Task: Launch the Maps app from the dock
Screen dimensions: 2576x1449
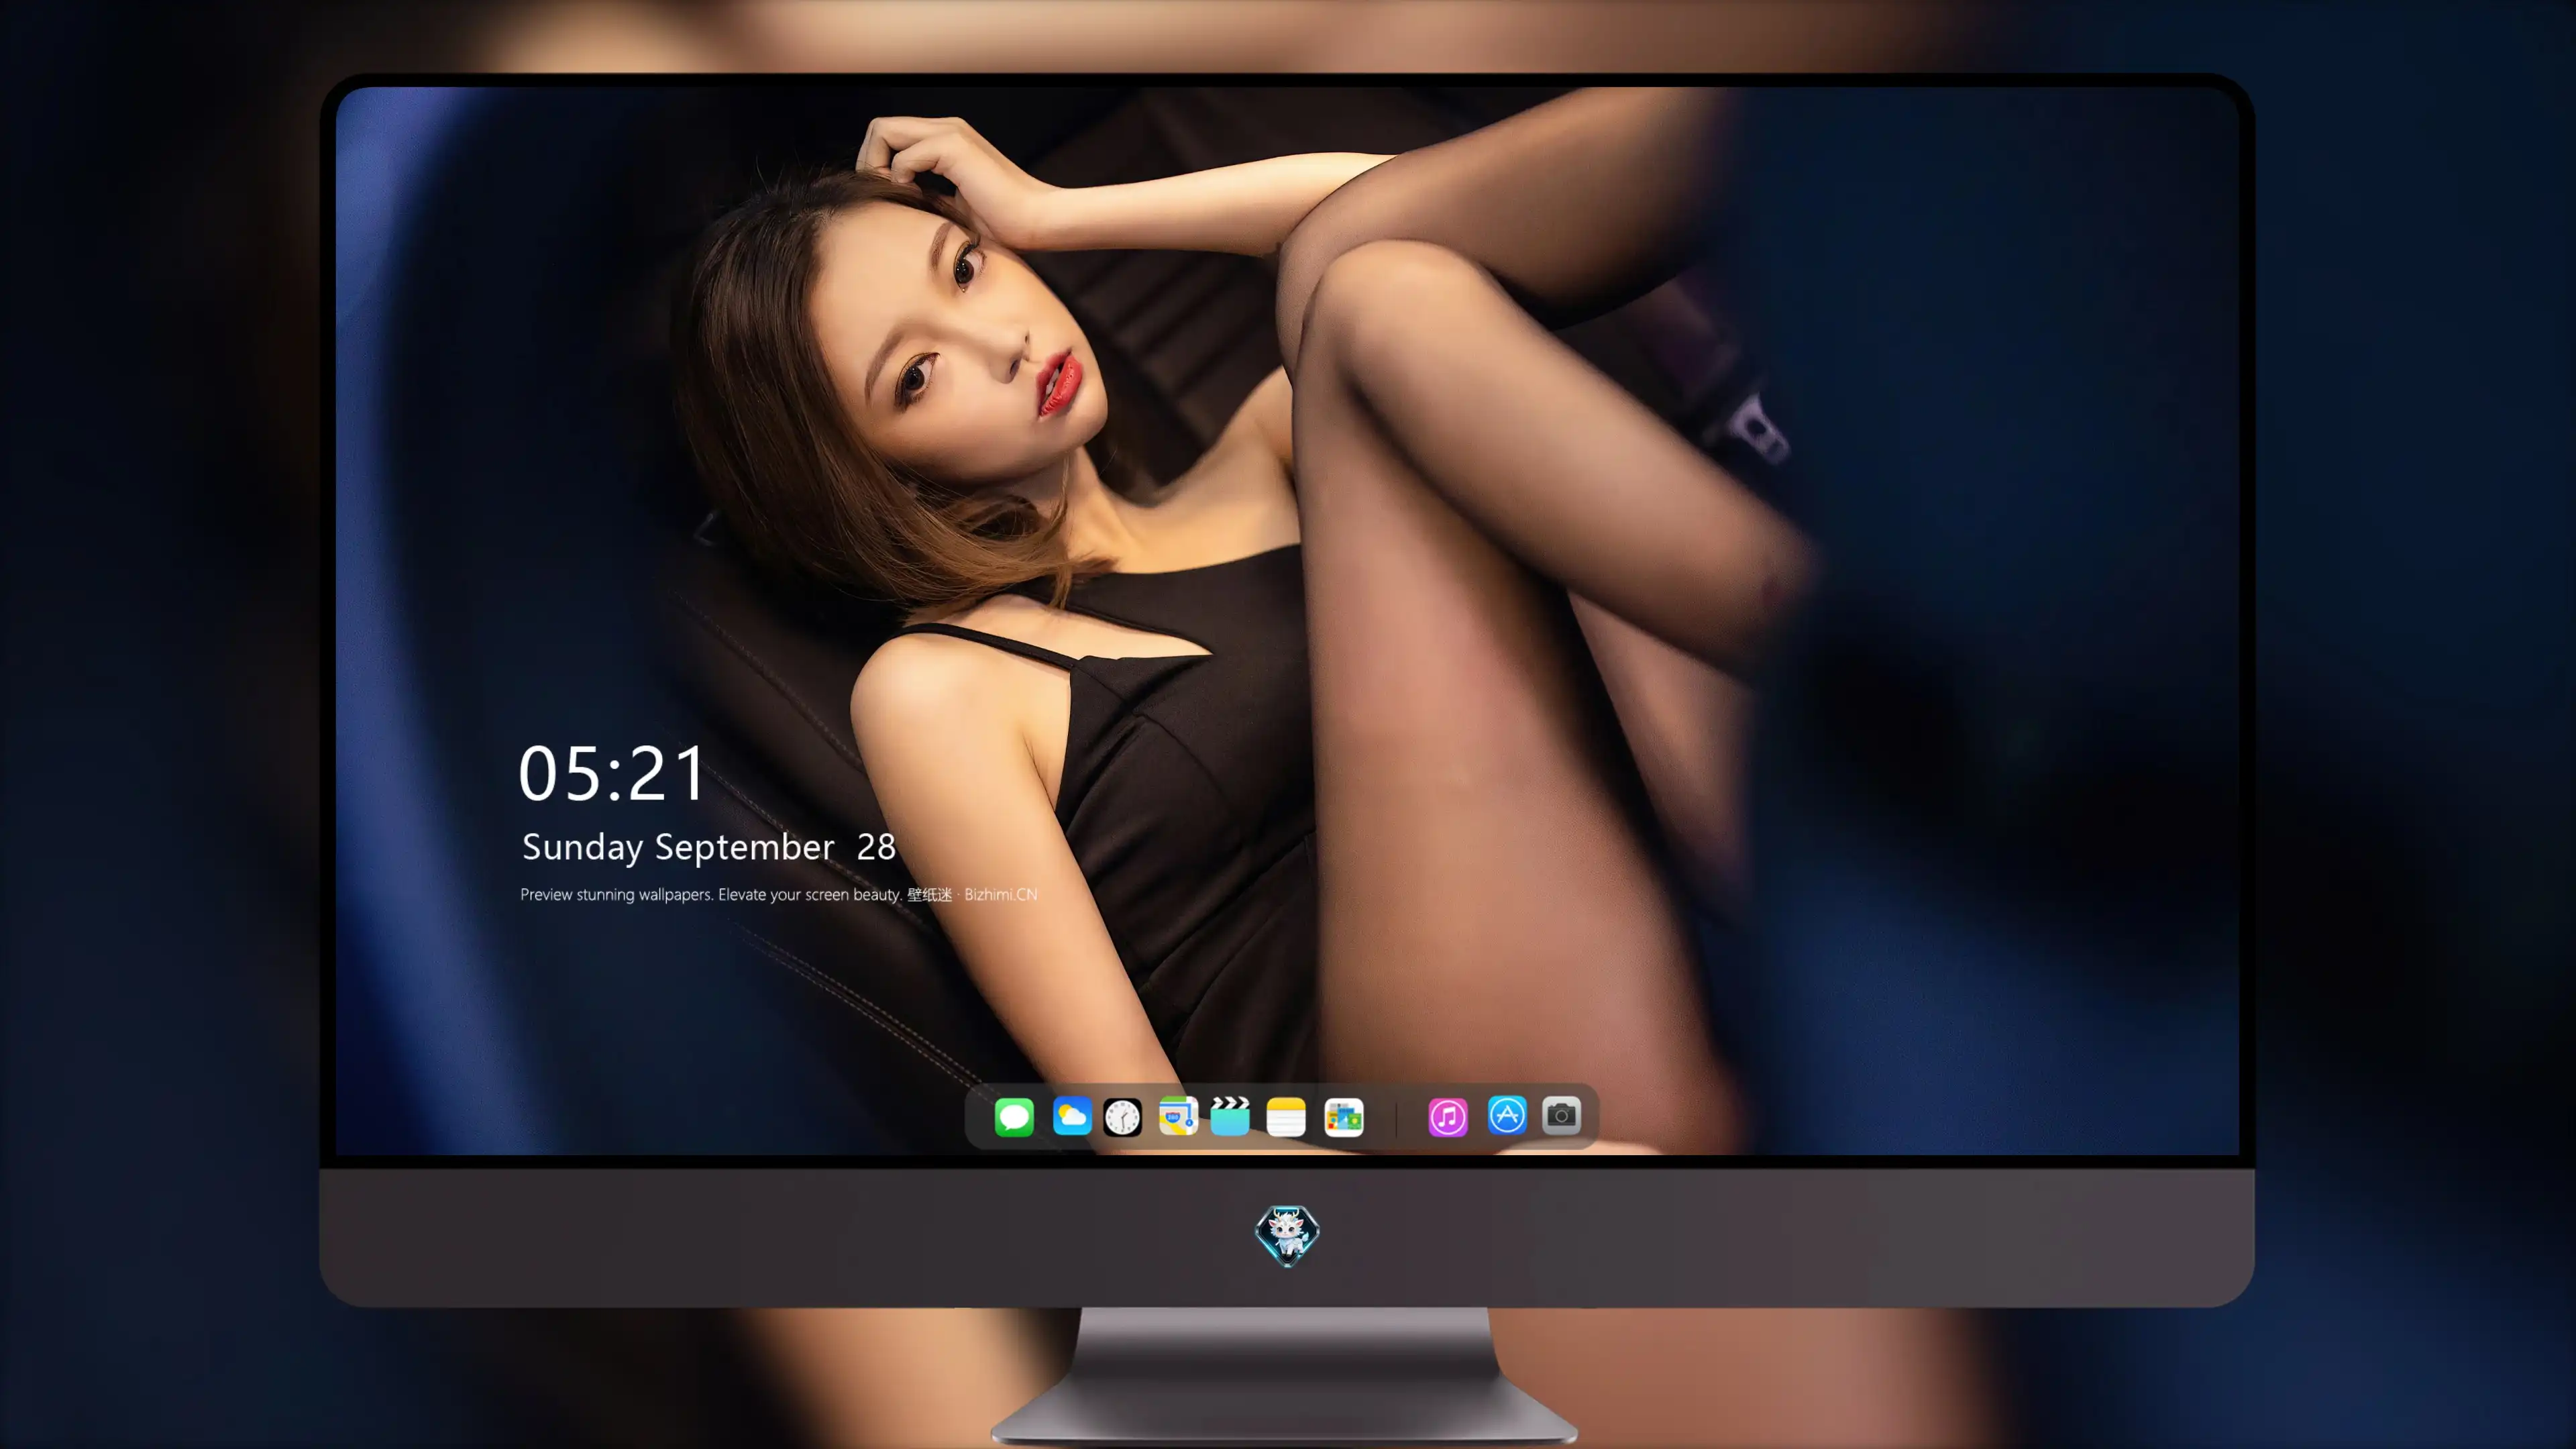Action: [1178, 1116]
